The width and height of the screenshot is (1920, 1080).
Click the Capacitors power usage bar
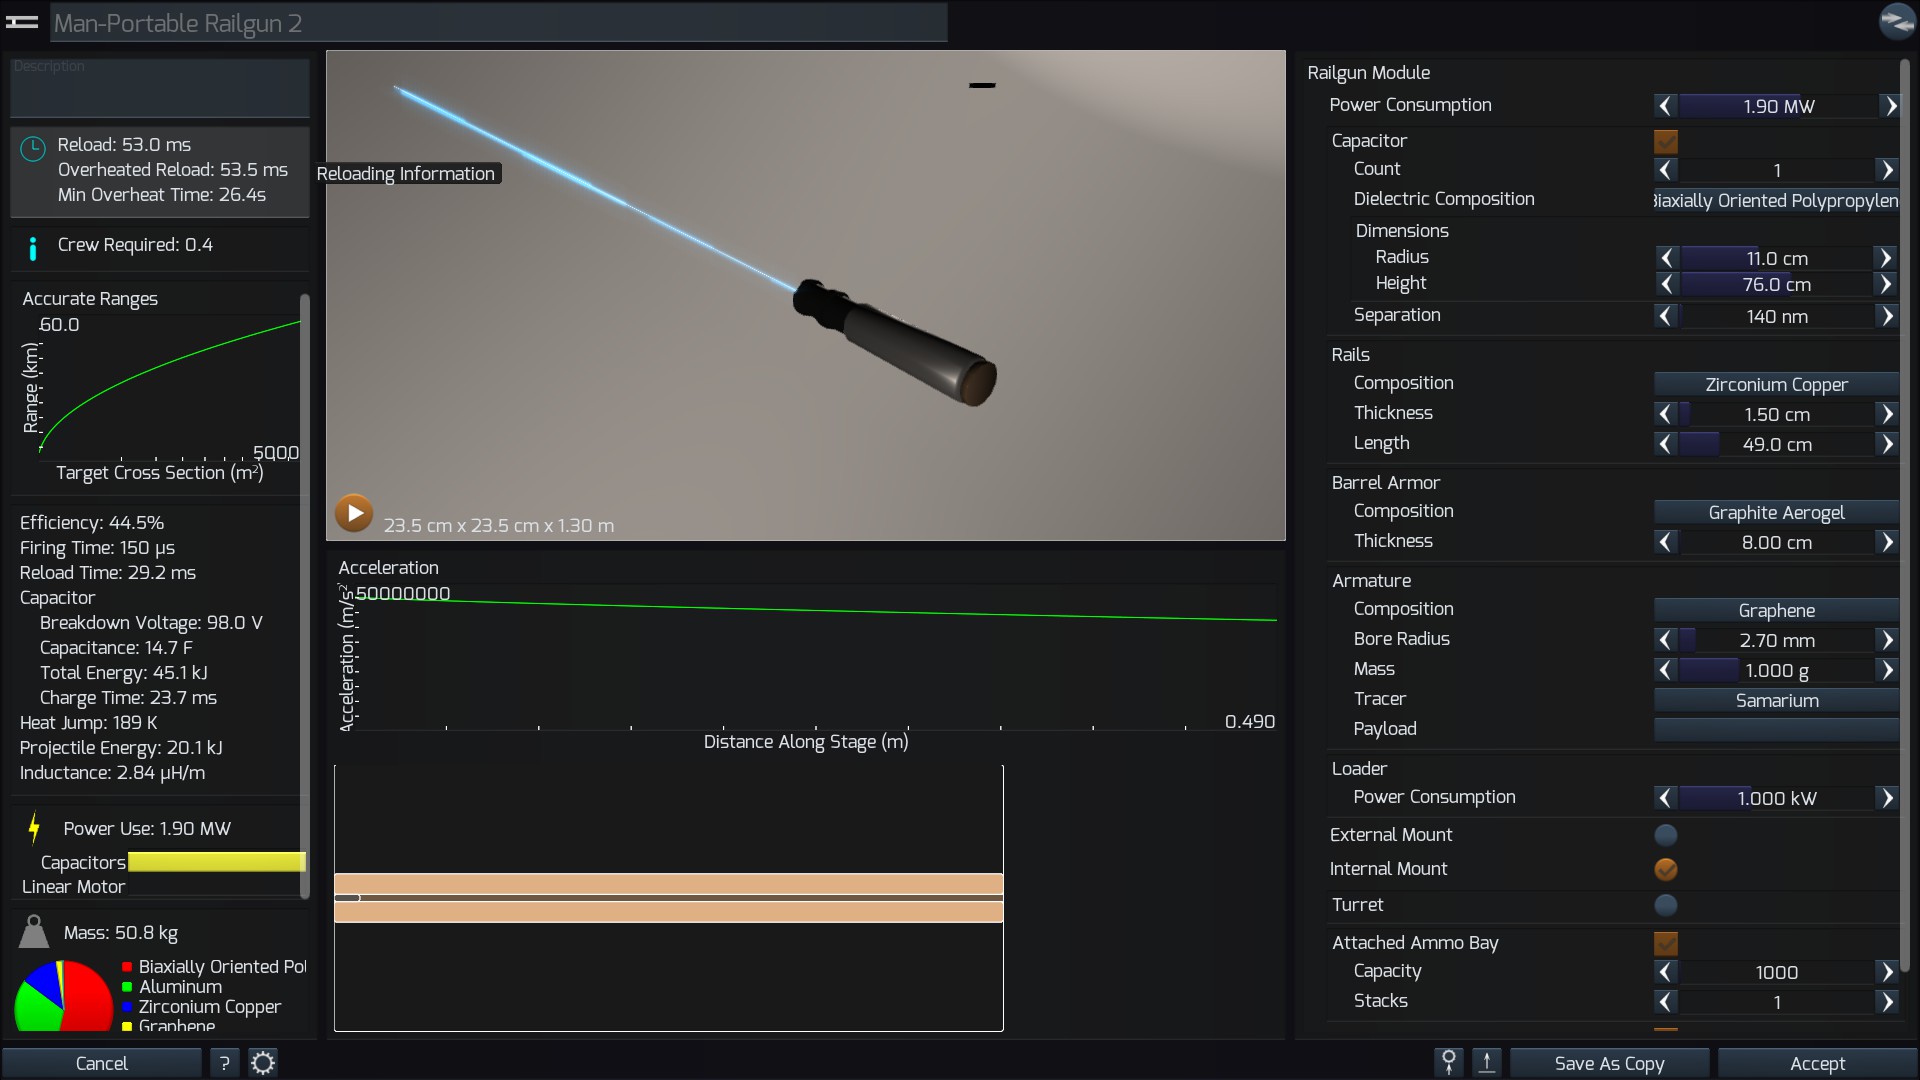(216, 862)
